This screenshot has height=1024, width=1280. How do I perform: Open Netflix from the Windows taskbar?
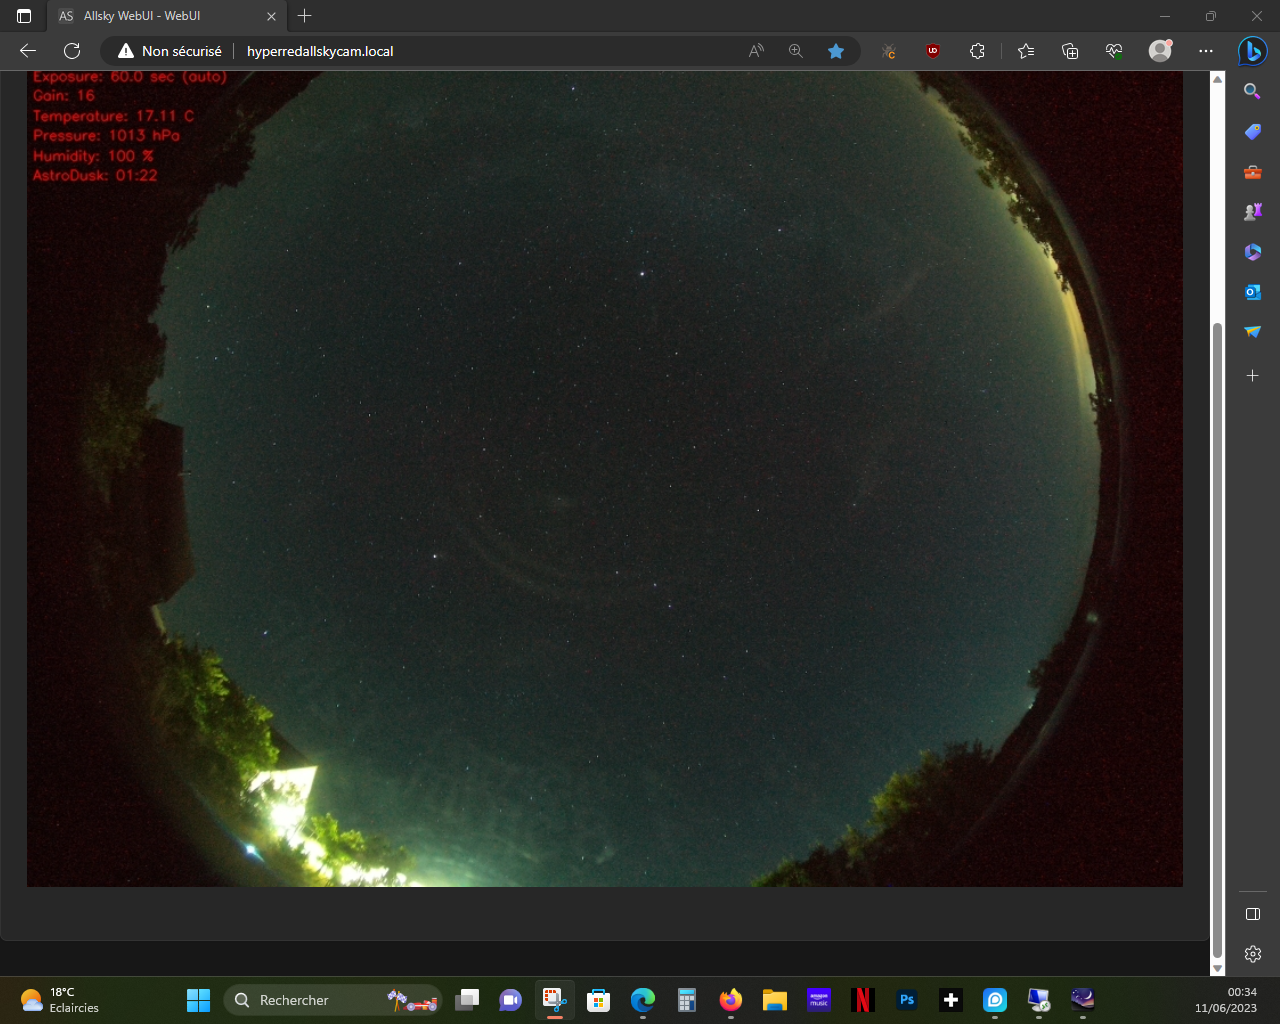coord(863,1000)
